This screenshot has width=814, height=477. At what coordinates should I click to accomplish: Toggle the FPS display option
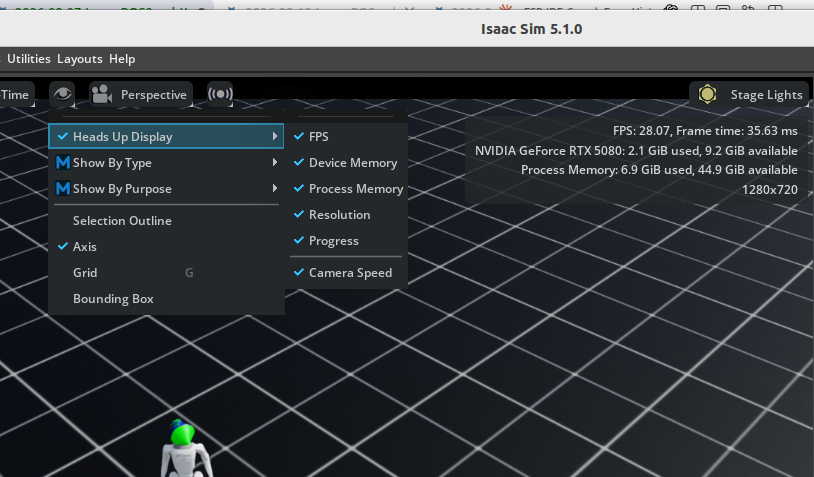tap(346, 137)
